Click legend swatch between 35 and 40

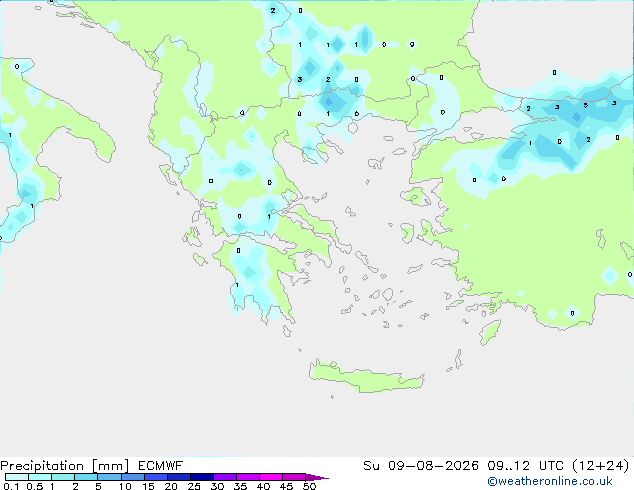pos(248,477)
